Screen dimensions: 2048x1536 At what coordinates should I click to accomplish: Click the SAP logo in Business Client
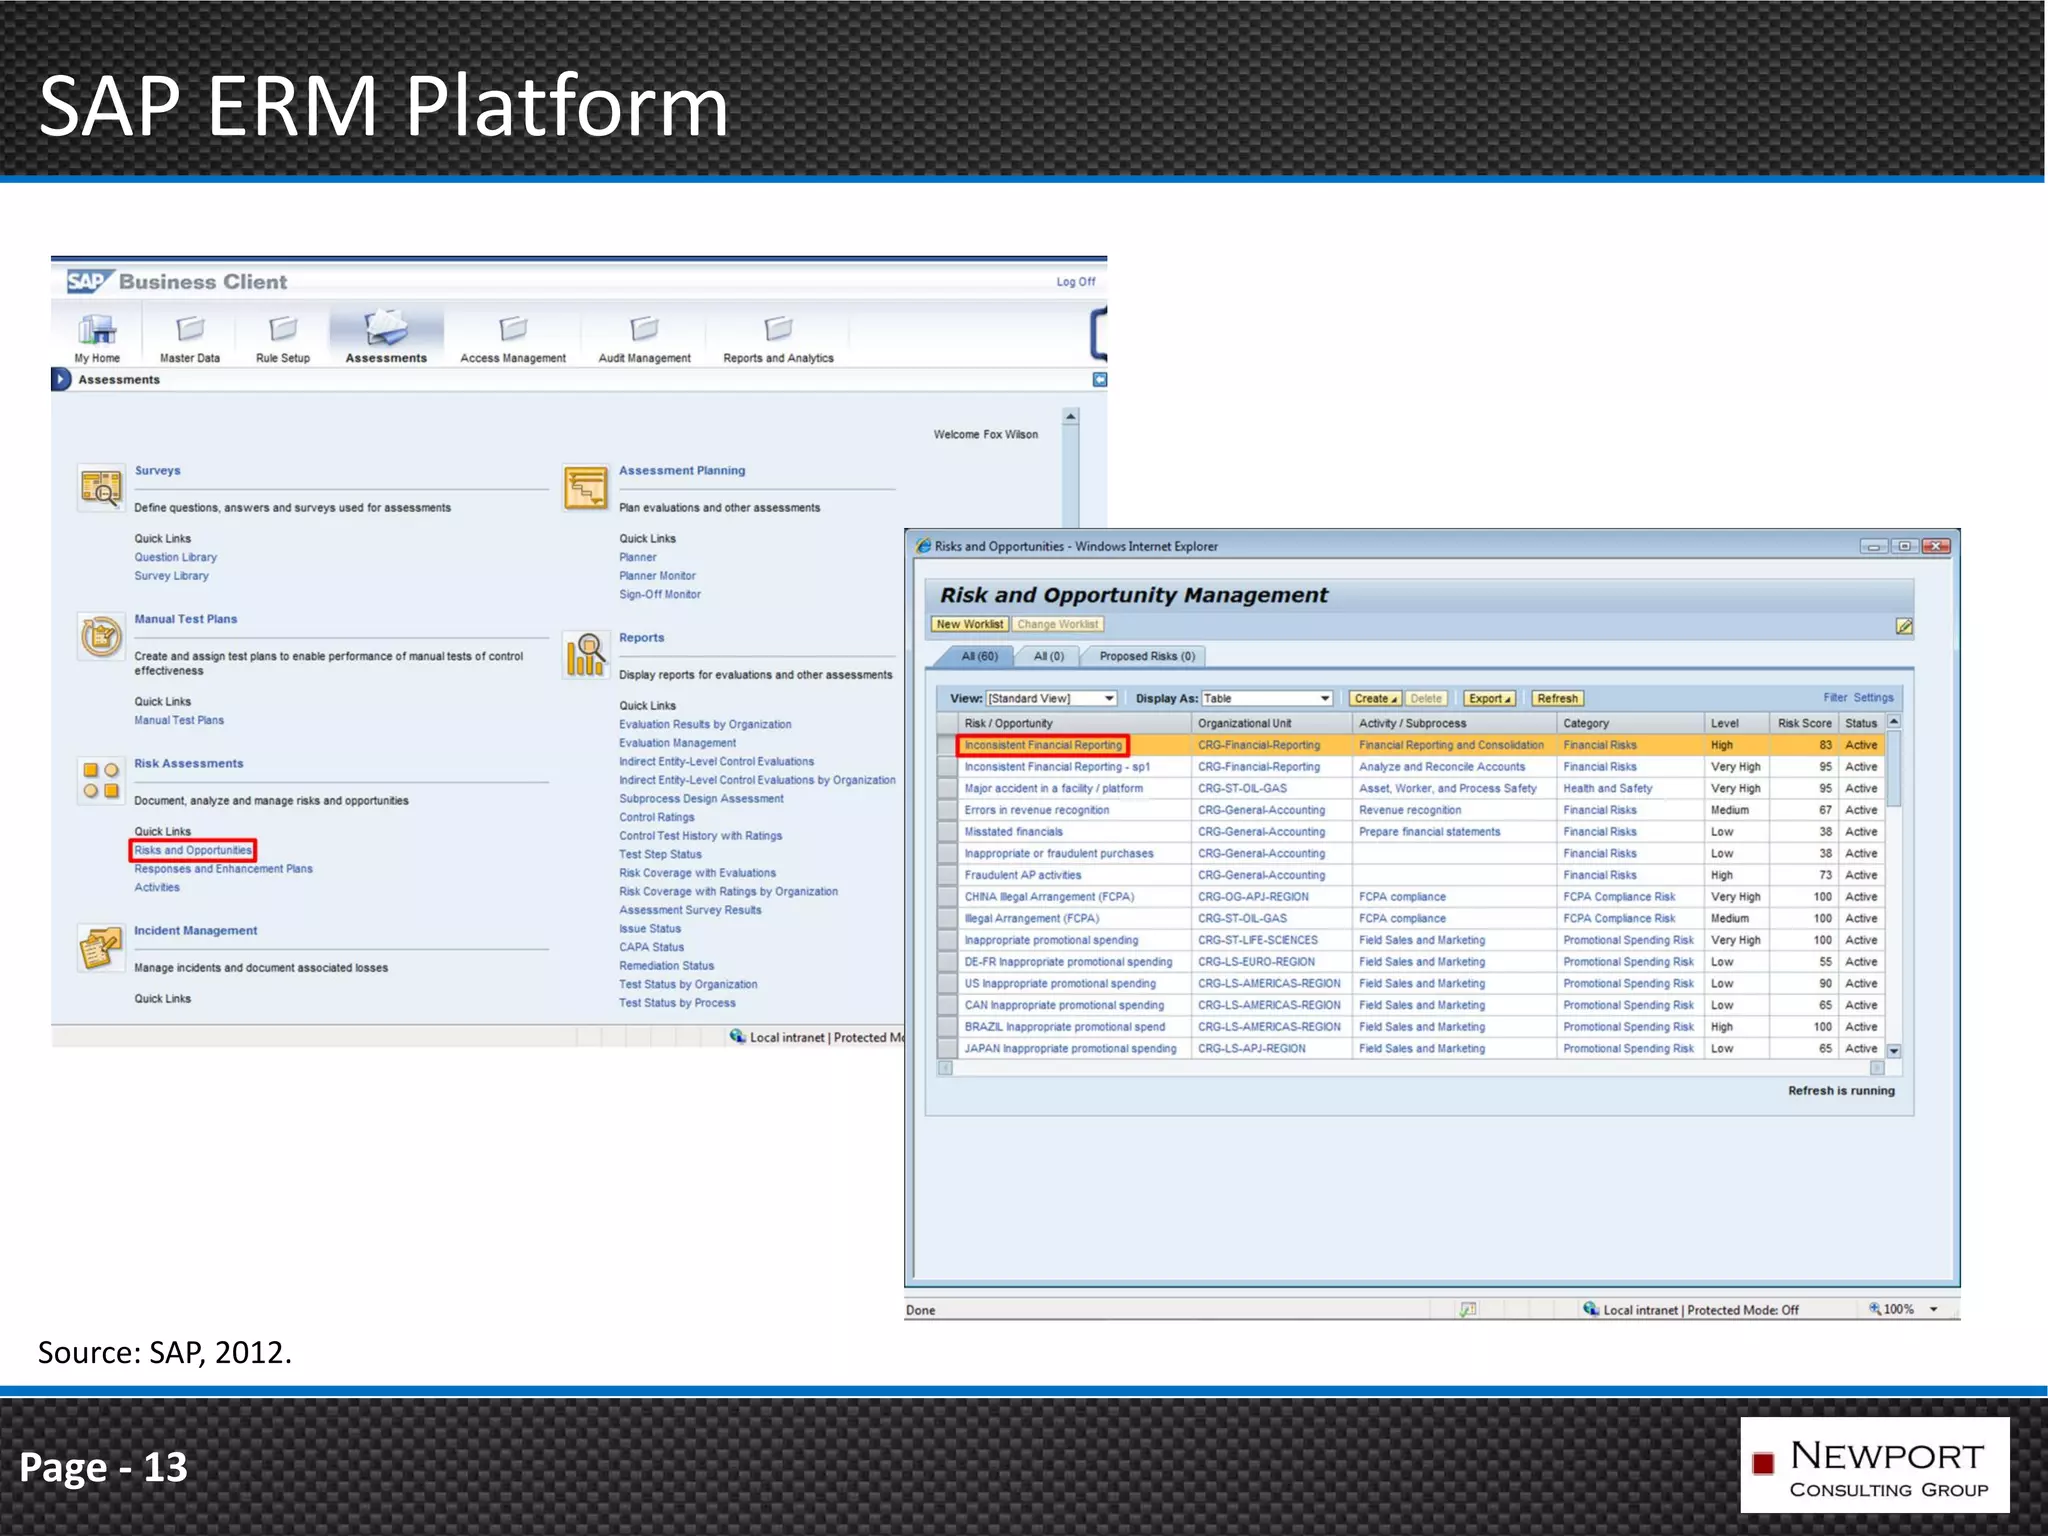click(x=88, y=282)
